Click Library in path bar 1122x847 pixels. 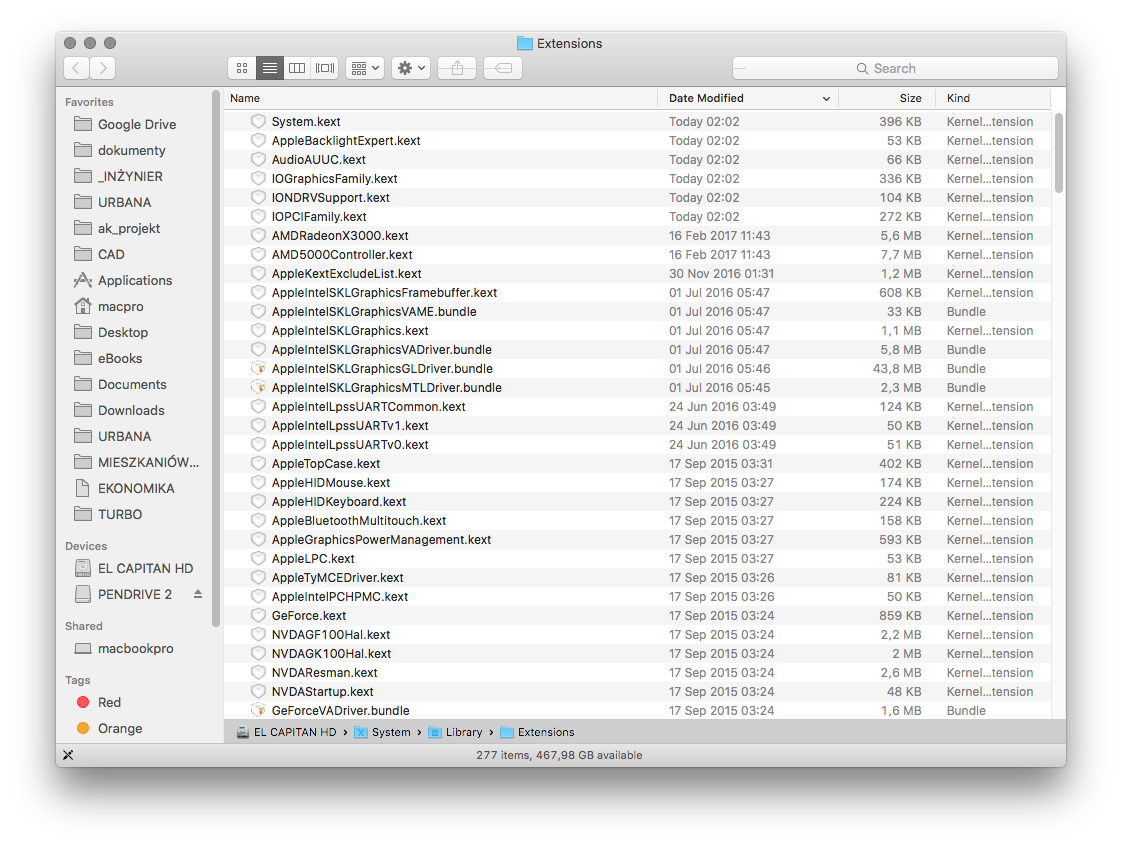[455, 732]
